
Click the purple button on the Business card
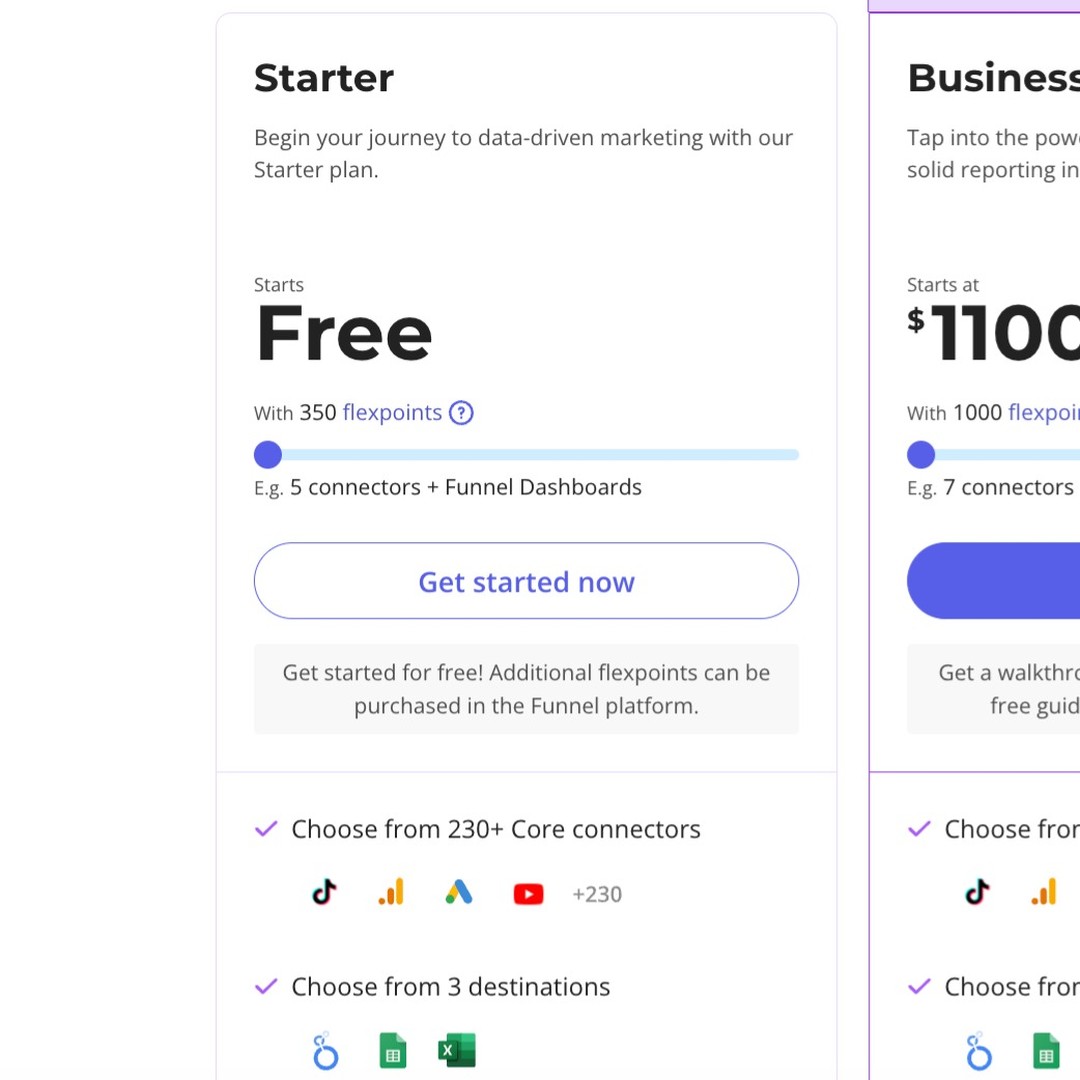click(1010, 581)
